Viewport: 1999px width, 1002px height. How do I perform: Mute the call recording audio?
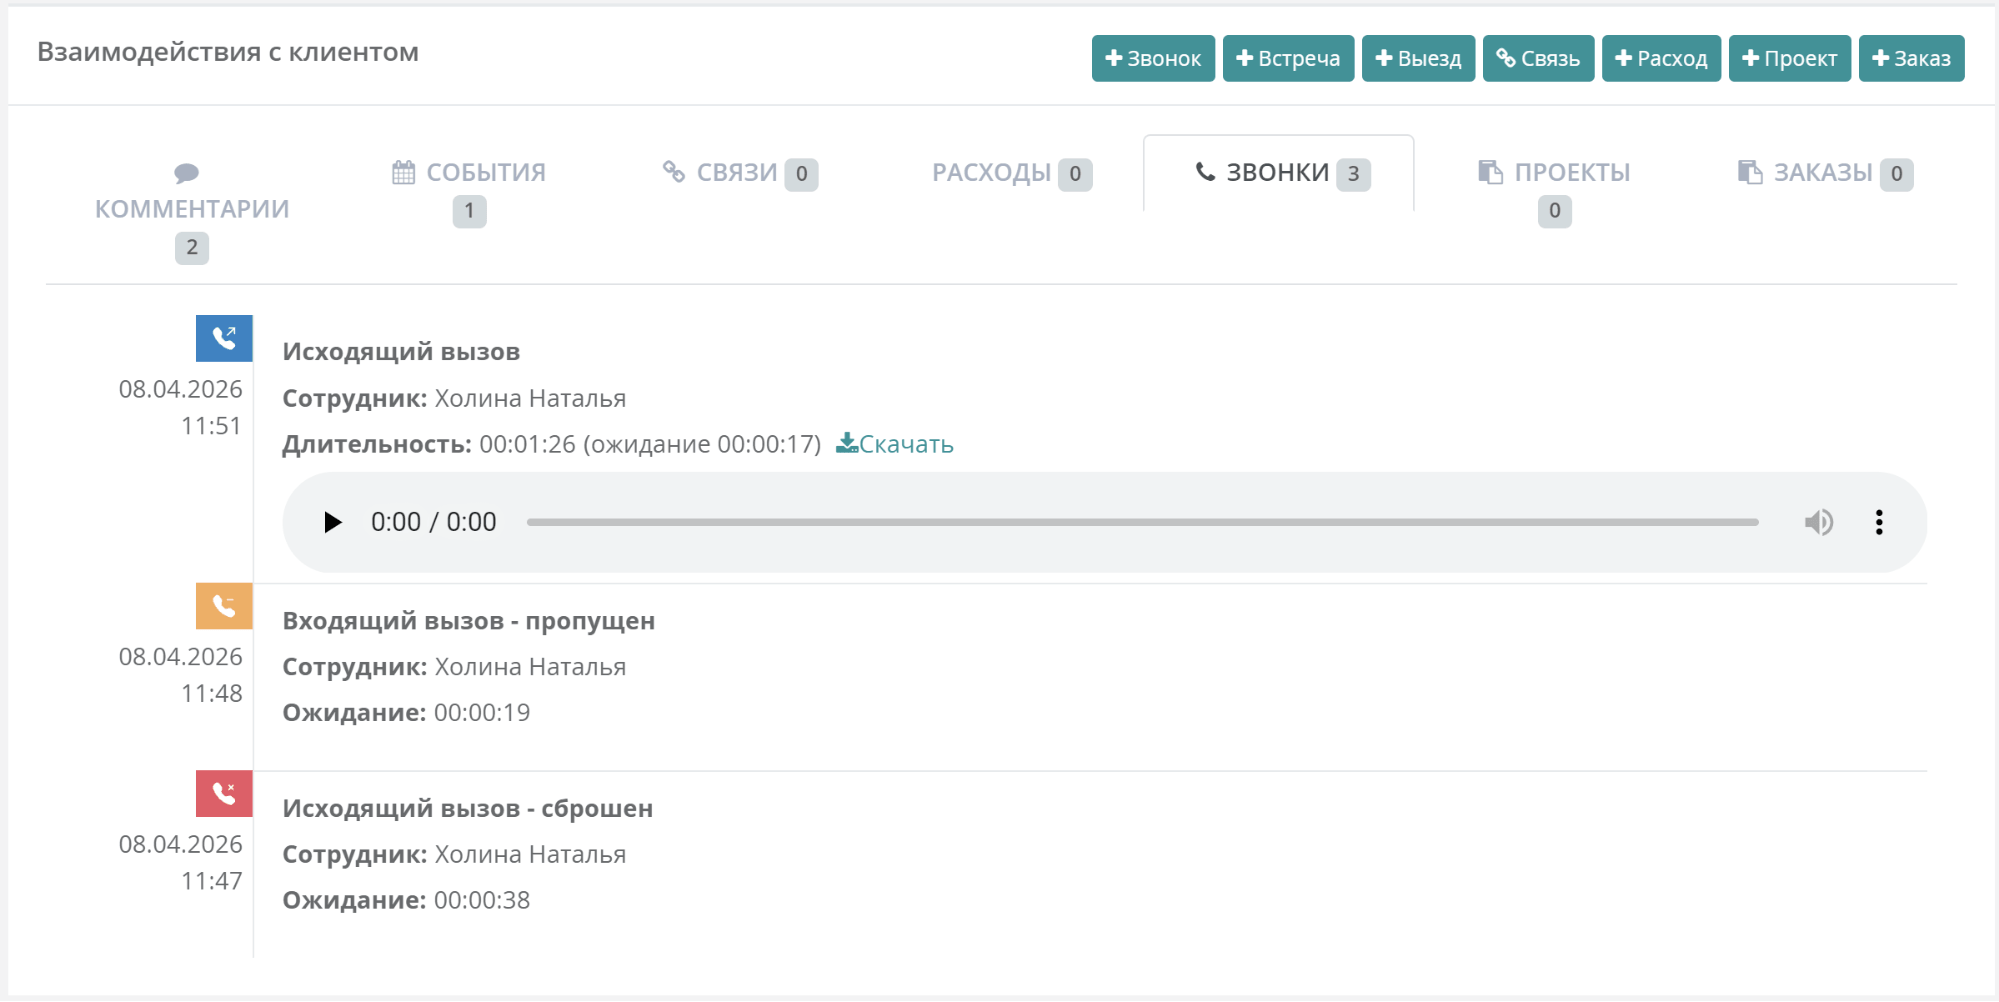[x=1818, y=522]
